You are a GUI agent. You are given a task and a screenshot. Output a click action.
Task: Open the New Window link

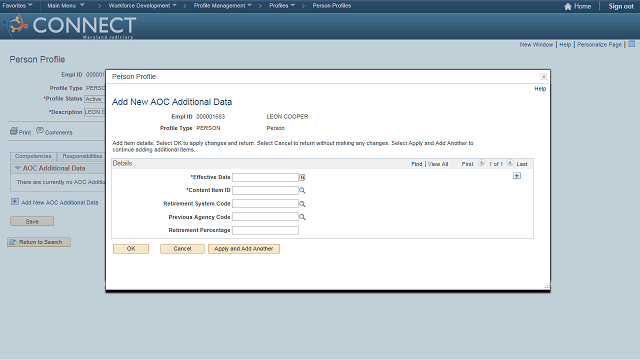[536, 44]
